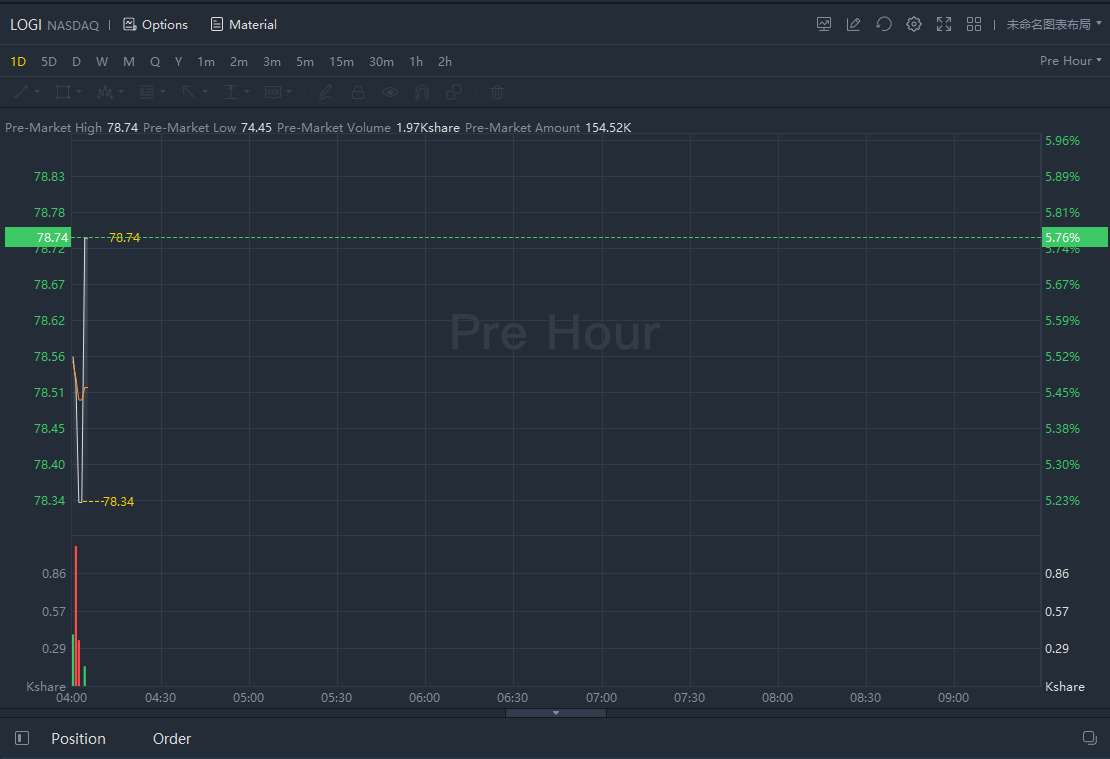This screenshot has width=1110, height=759.
Task: Open the Material panel
Action: pos(244,25)
